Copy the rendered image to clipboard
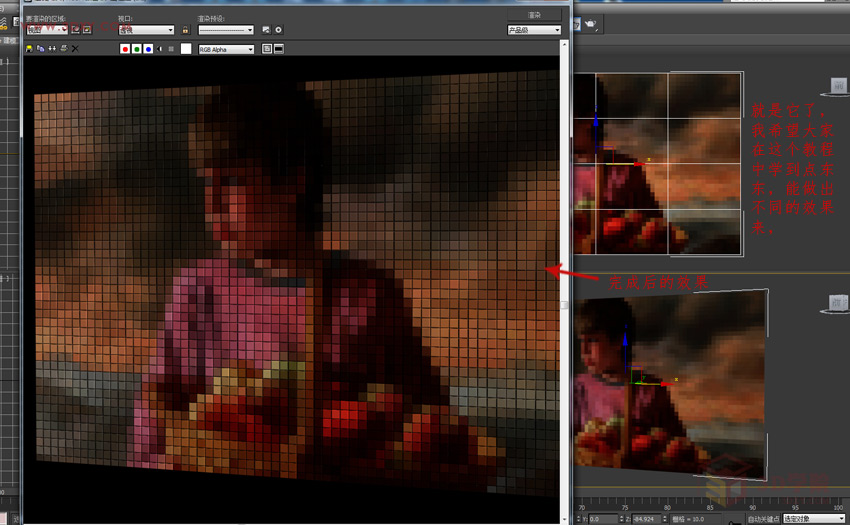Screen dimensions: 850x525 pos(41,49)
